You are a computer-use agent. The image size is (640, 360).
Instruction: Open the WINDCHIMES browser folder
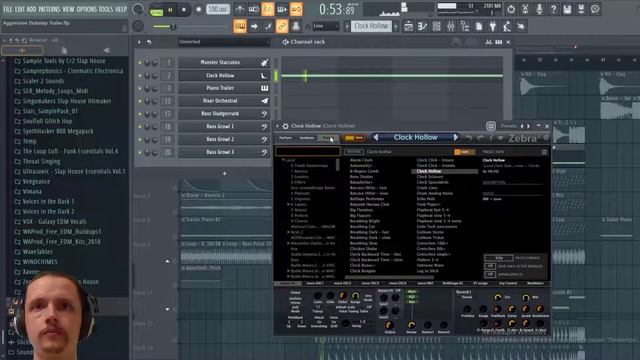coord(40,262)
